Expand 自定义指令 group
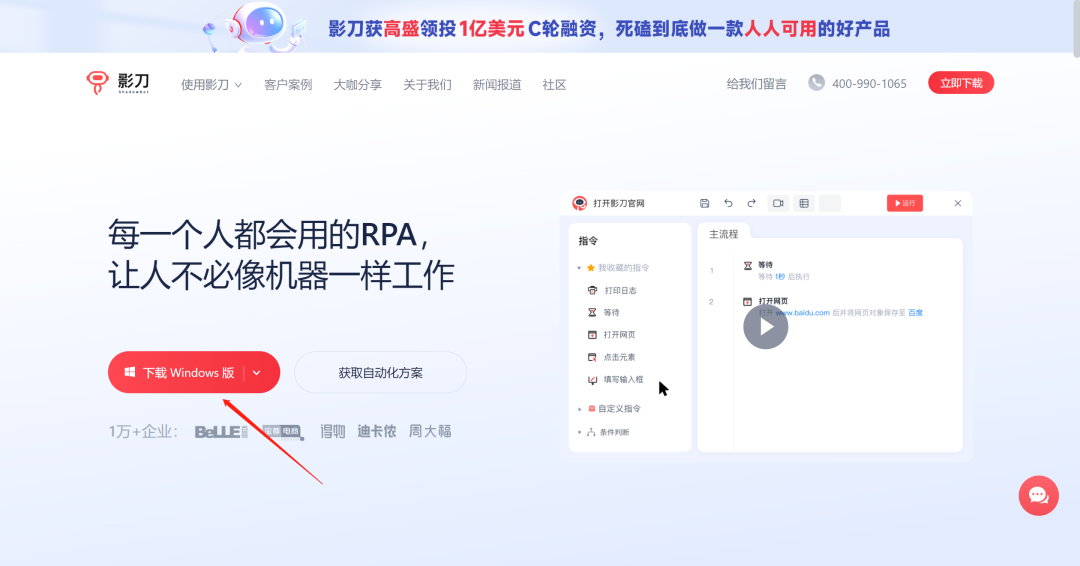 (579, 409)
